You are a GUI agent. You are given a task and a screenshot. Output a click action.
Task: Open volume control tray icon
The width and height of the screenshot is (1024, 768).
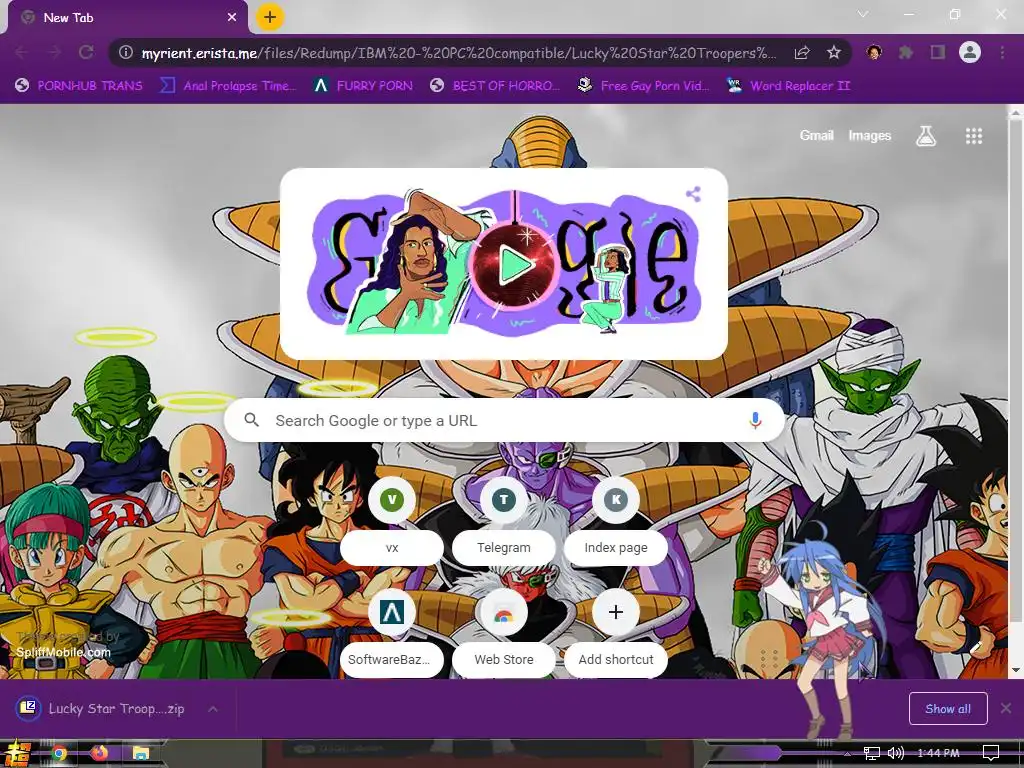896,753
